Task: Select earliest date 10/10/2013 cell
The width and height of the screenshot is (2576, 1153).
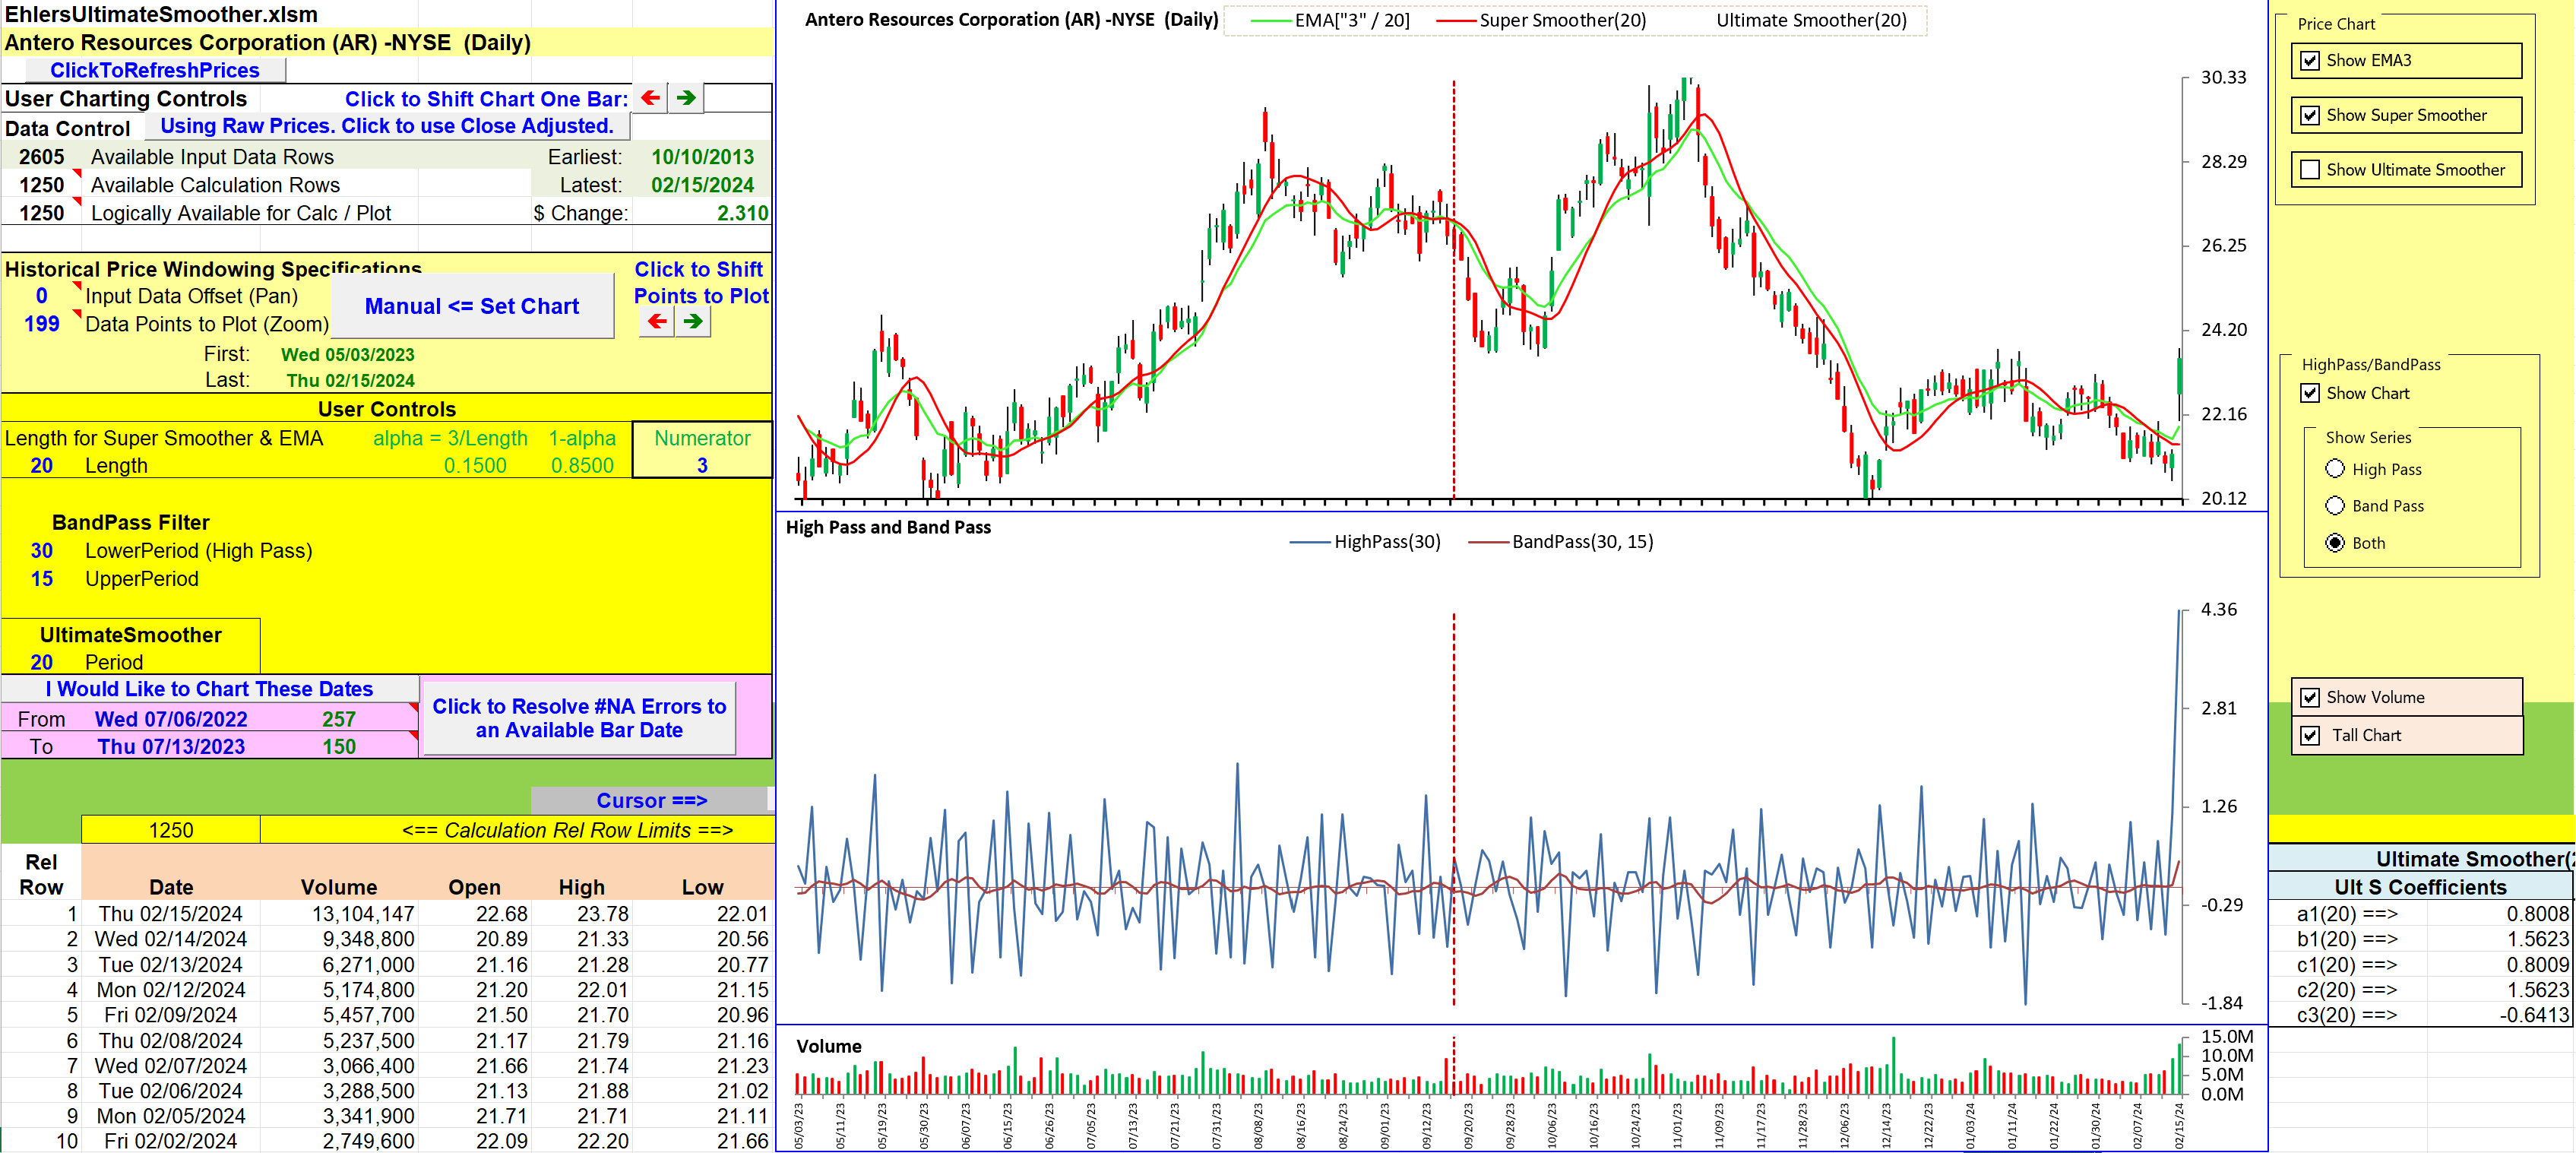Action: point(702,157)
